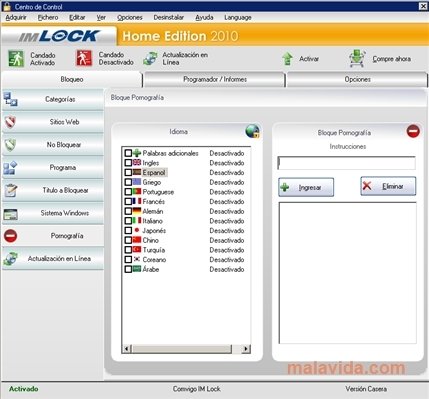Image resolution: width=429 pixels, height=399 pixels.
Task: Enable the Espanol language checkbox
Action: (128, 173)
